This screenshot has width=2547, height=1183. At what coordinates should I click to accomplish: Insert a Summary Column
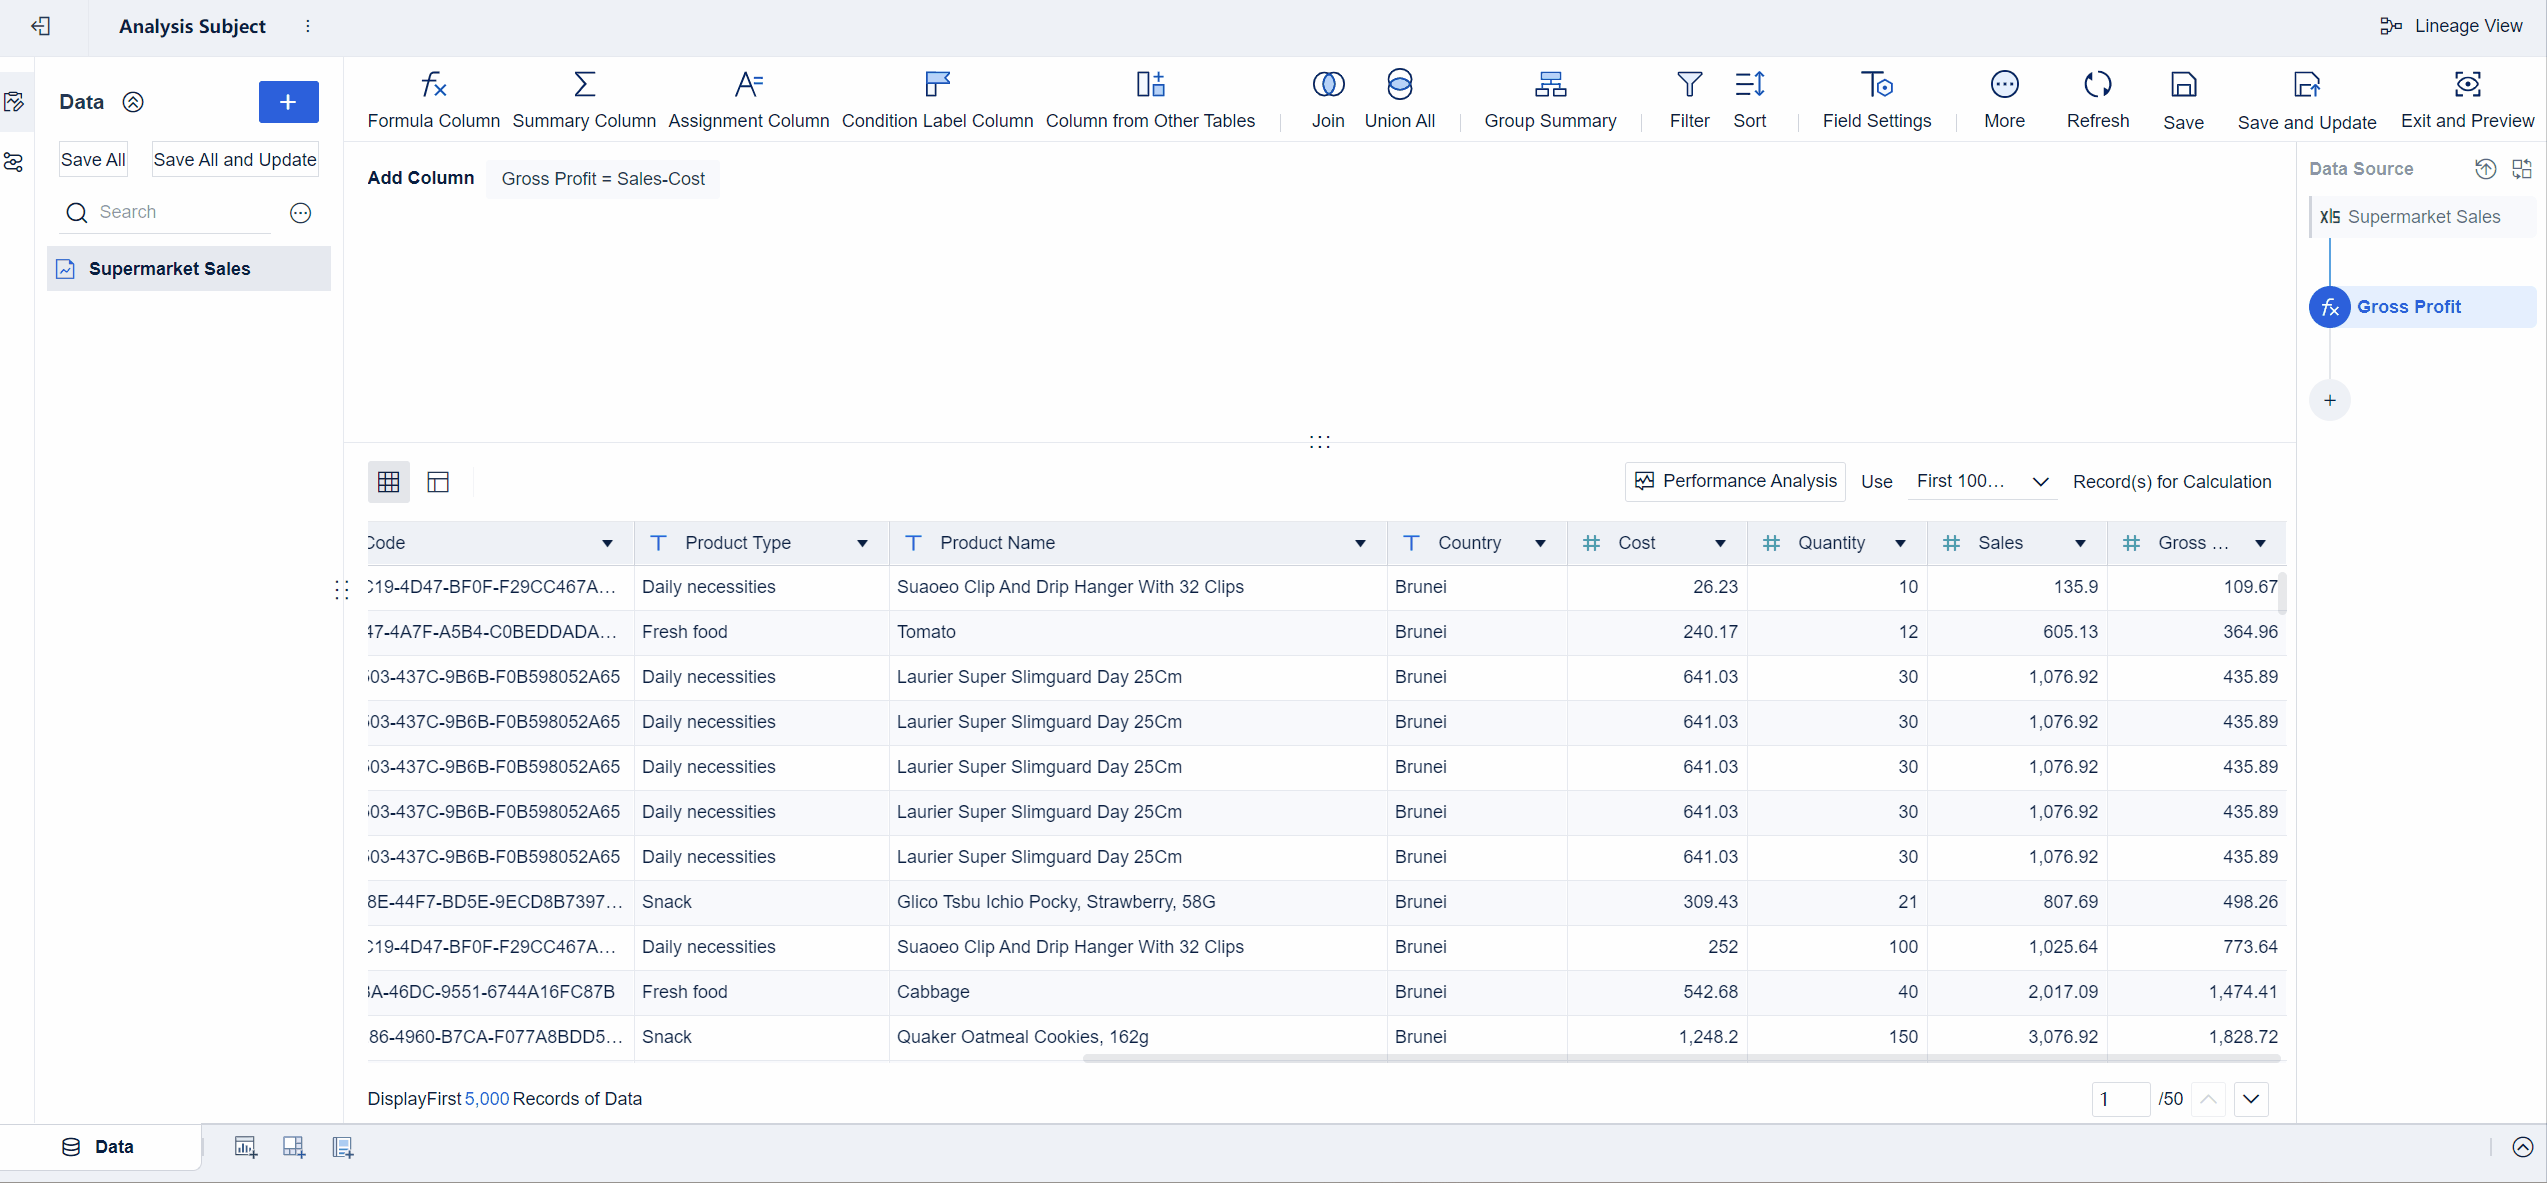(x=584, y=100)
